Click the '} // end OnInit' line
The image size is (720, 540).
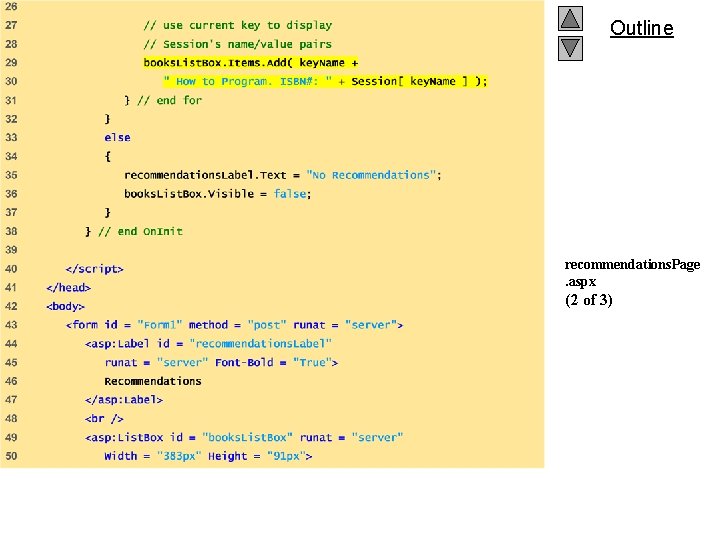click(134, 231)
